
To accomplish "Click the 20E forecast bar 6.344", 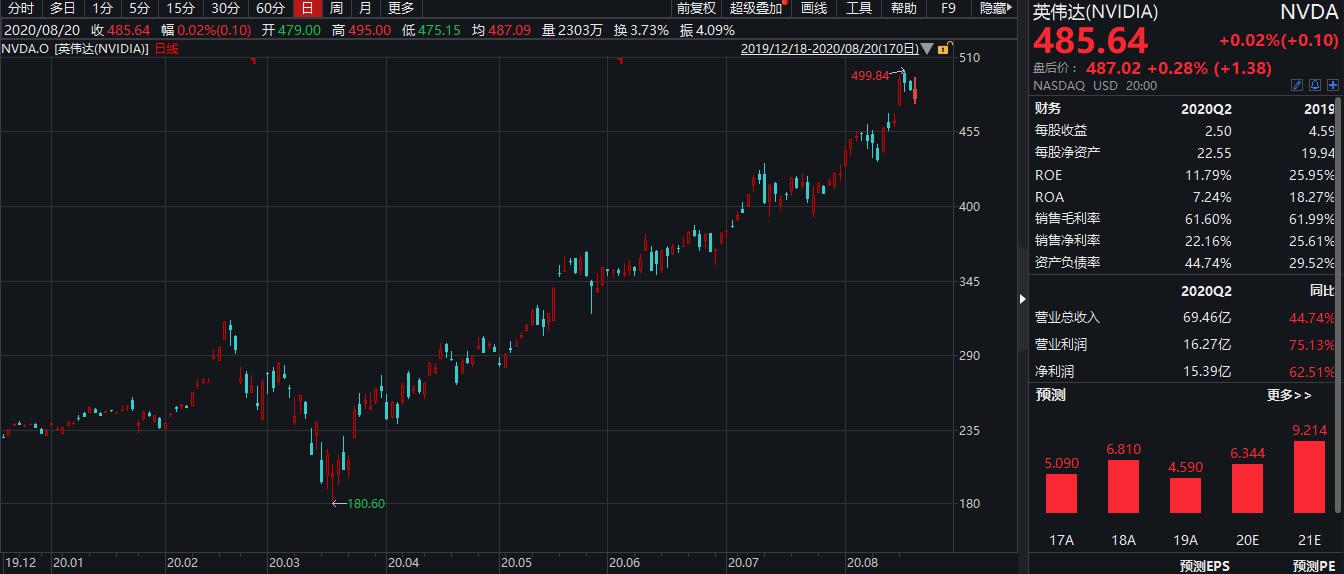I will coord(1247,489).
